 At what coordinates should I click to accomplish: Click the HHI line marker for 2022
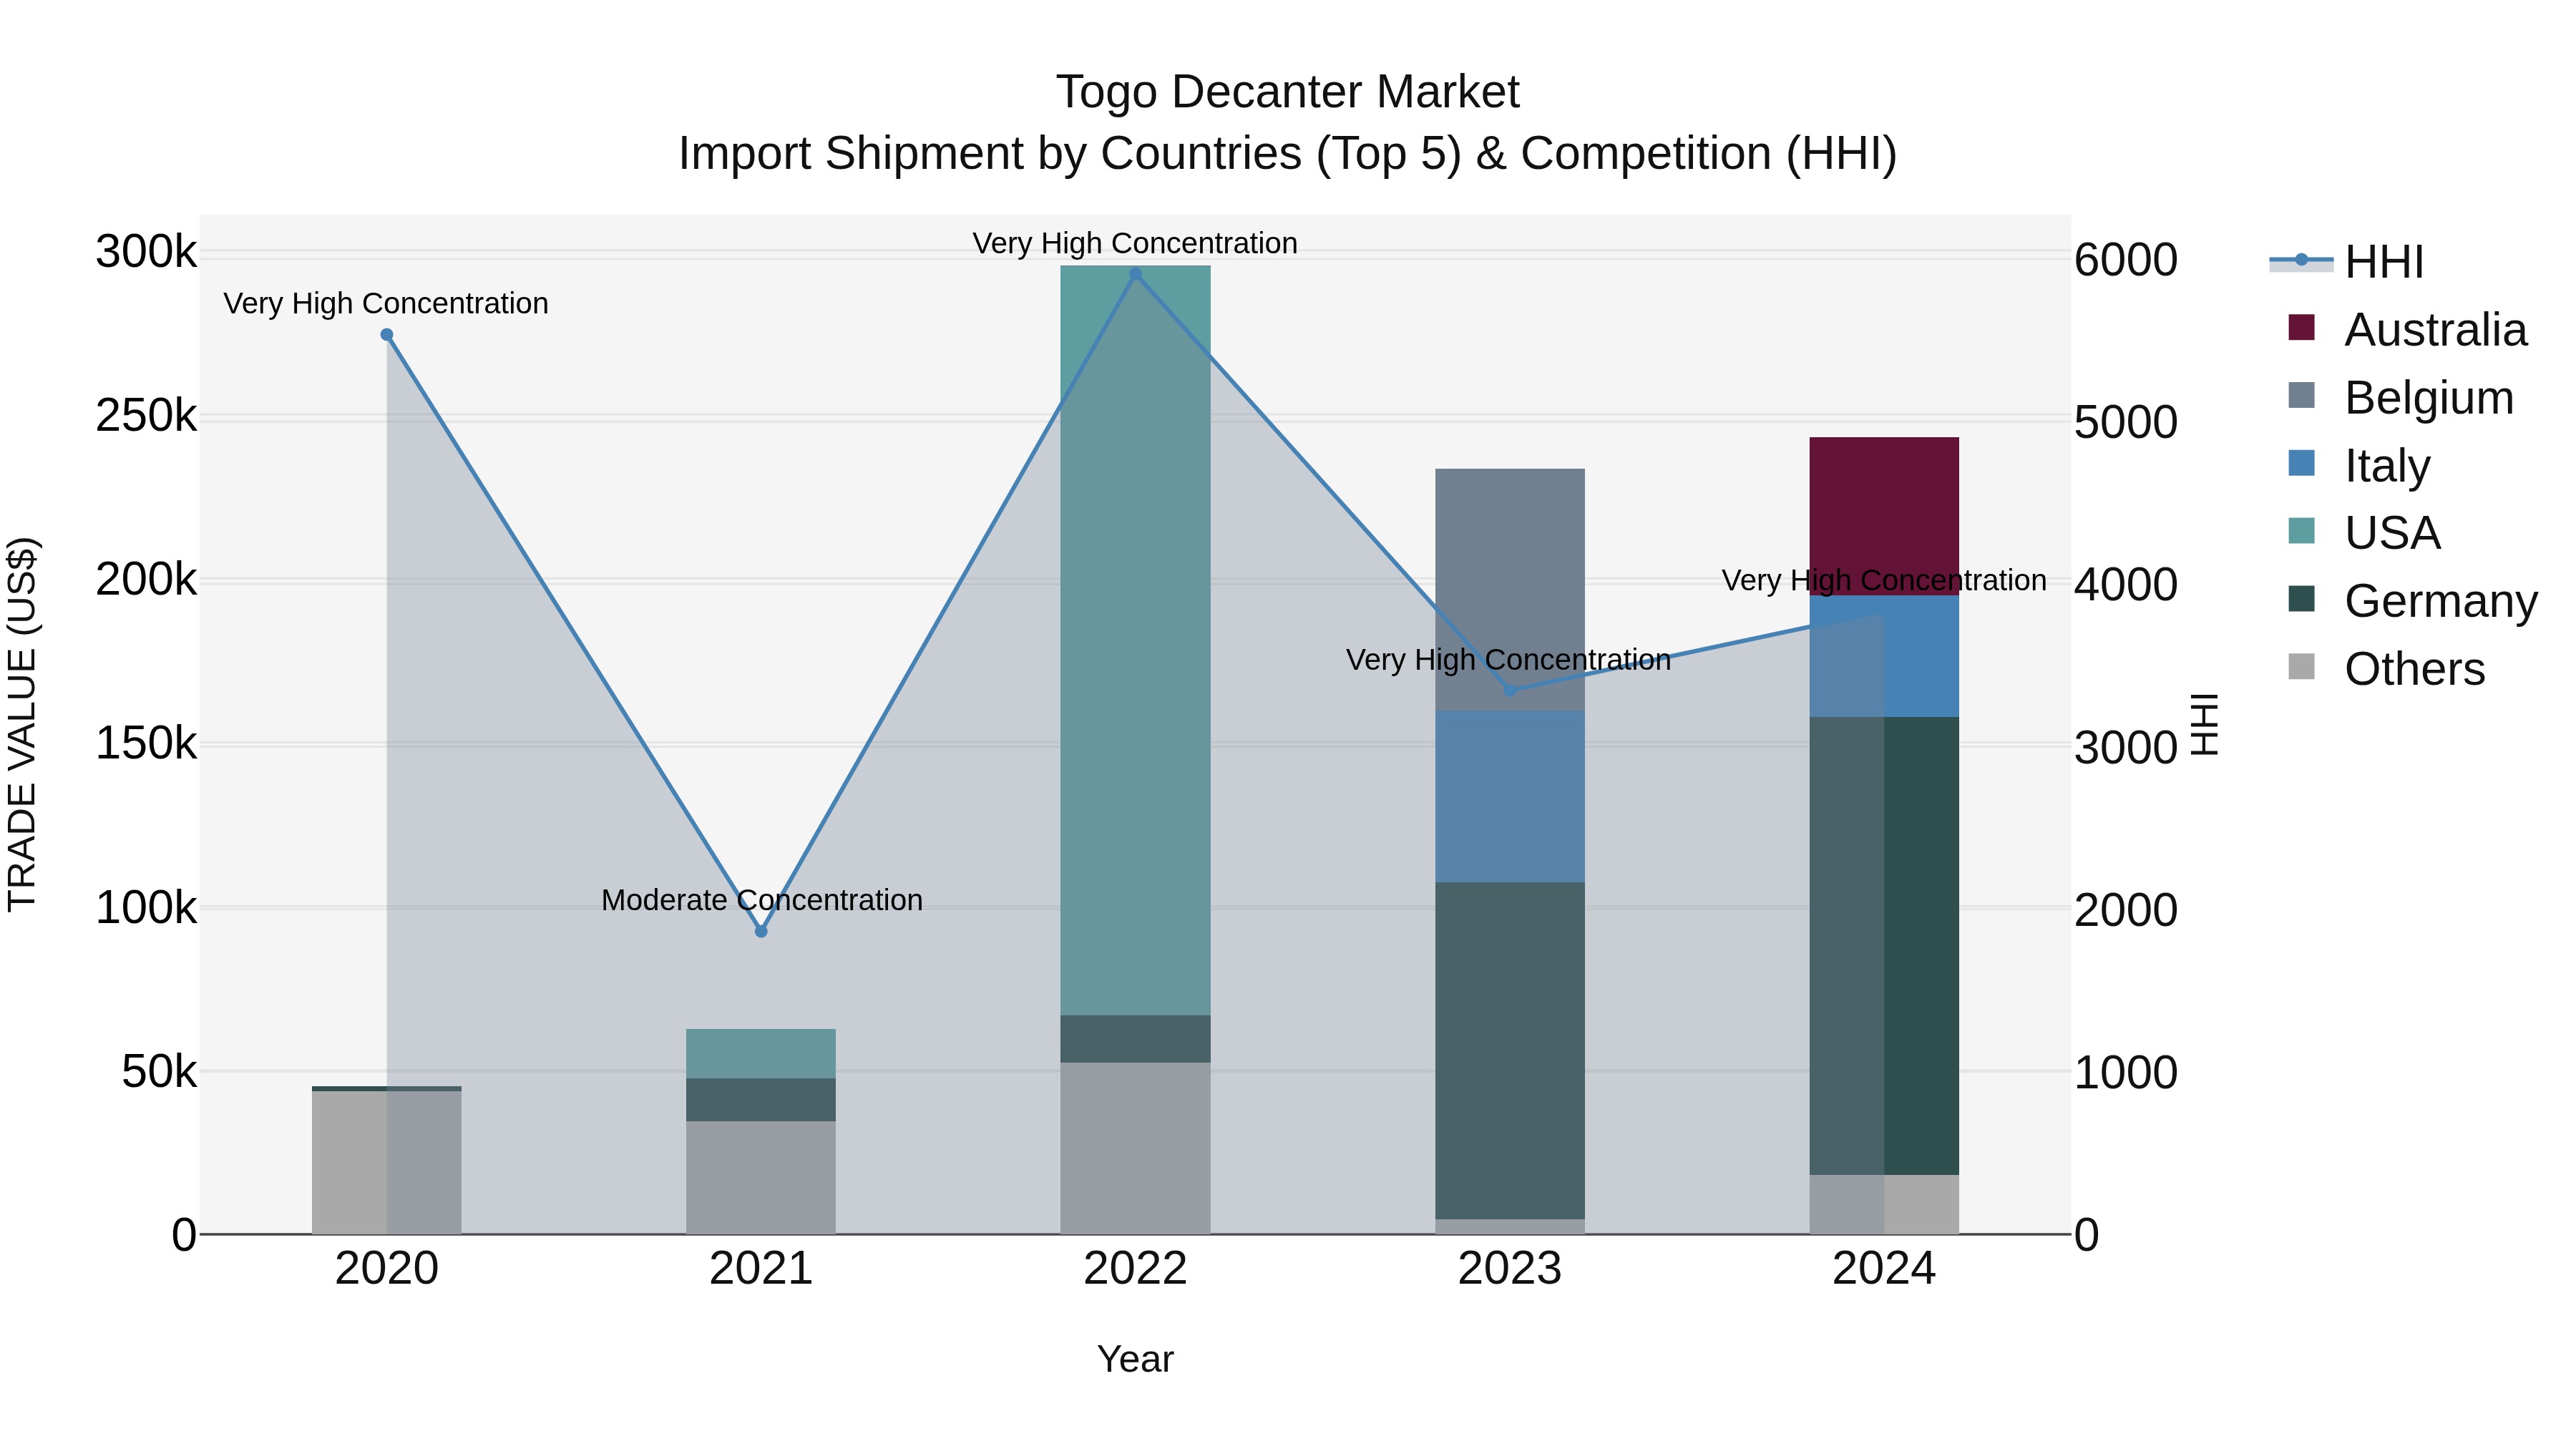tap(1135, 274)
